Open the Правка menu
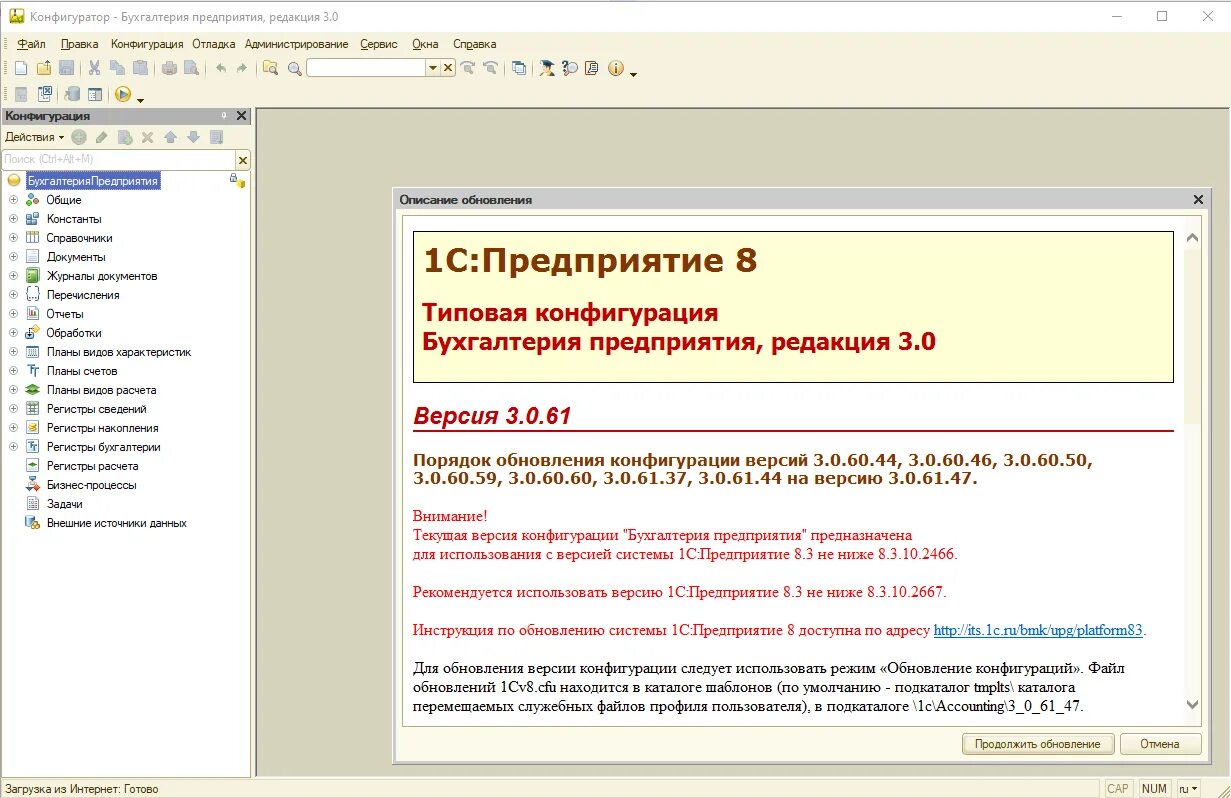 click(79, 44)
